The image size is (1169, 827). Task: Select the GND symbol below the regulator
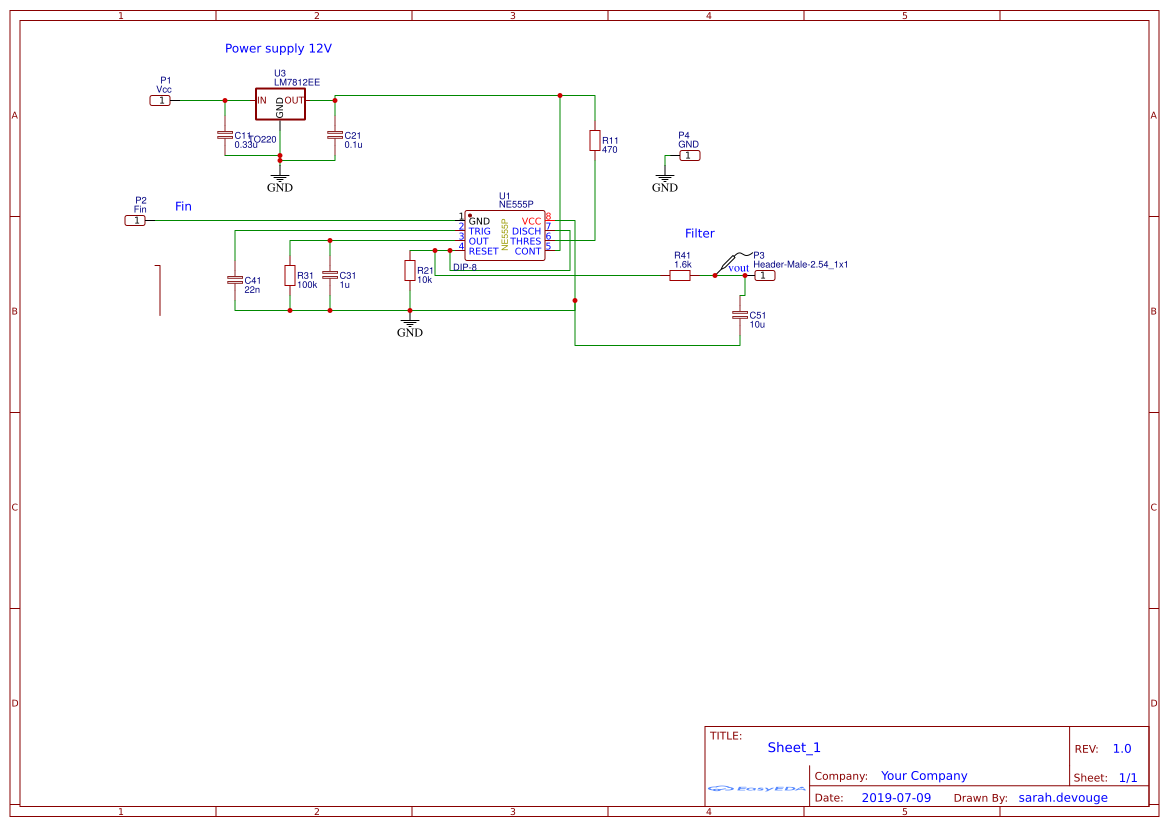point(280,176)
